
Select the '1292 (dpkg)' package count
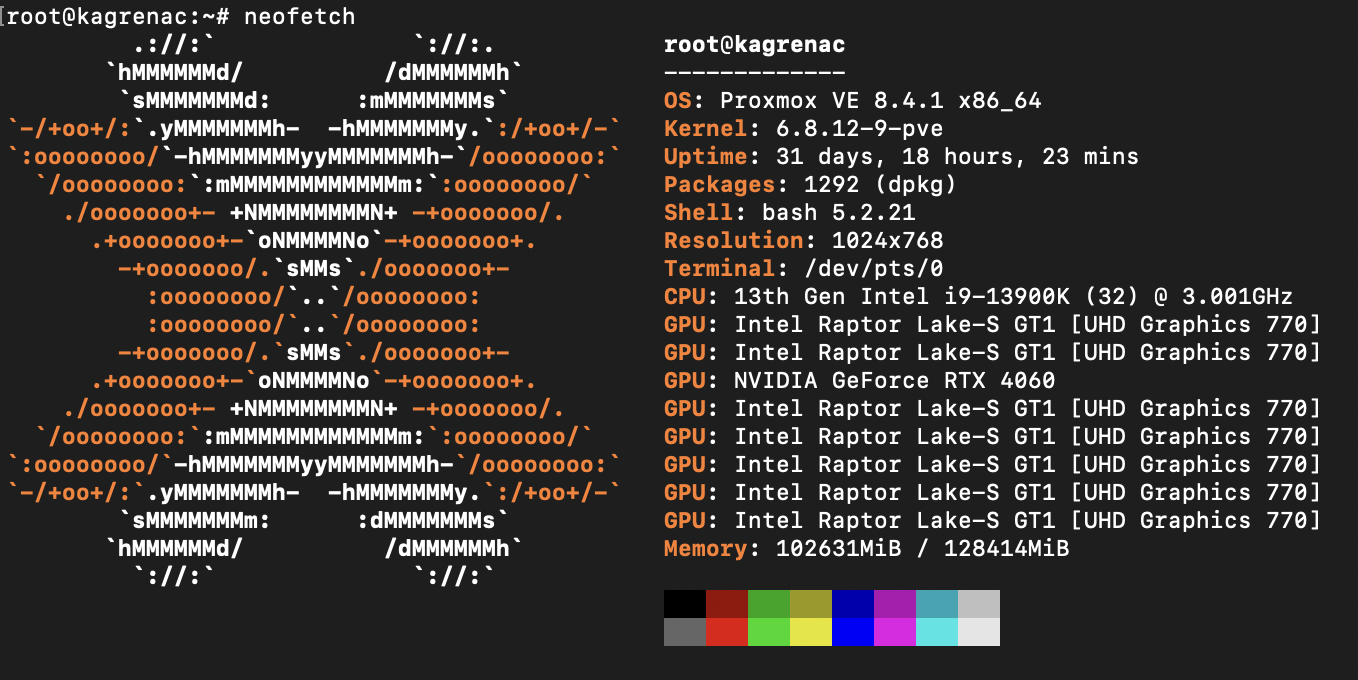click(881, 185)
